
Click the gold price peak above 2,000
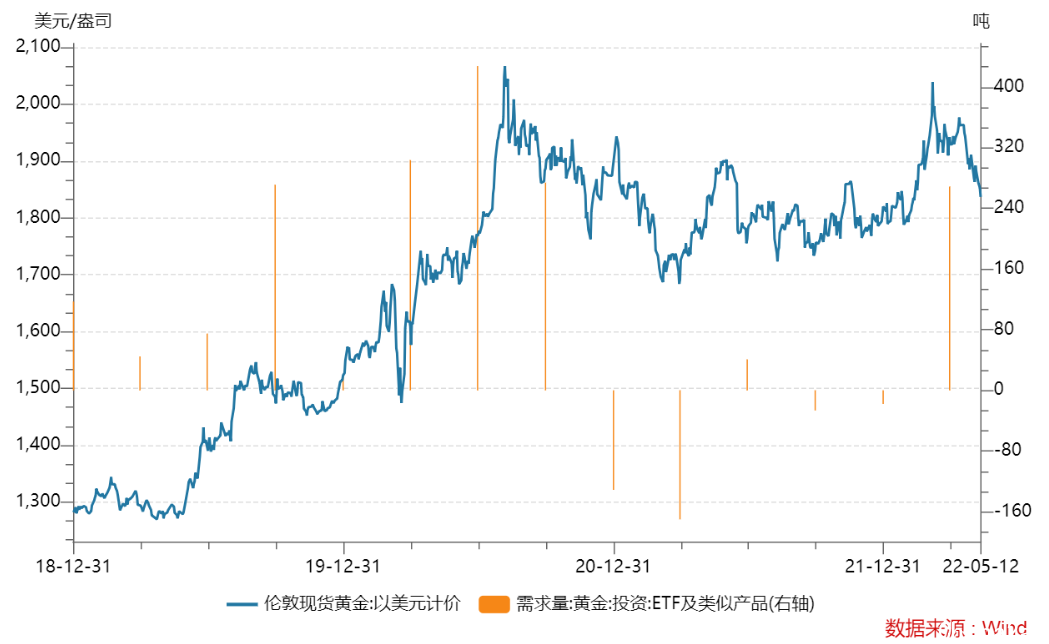point(504,68)
